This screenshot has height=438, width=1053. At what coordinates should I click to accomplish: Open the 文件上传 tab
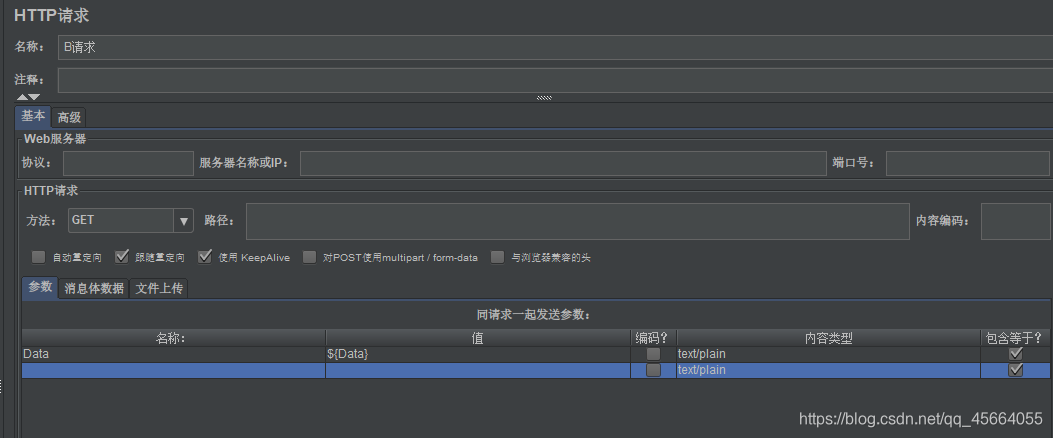(x=158, y=288)
